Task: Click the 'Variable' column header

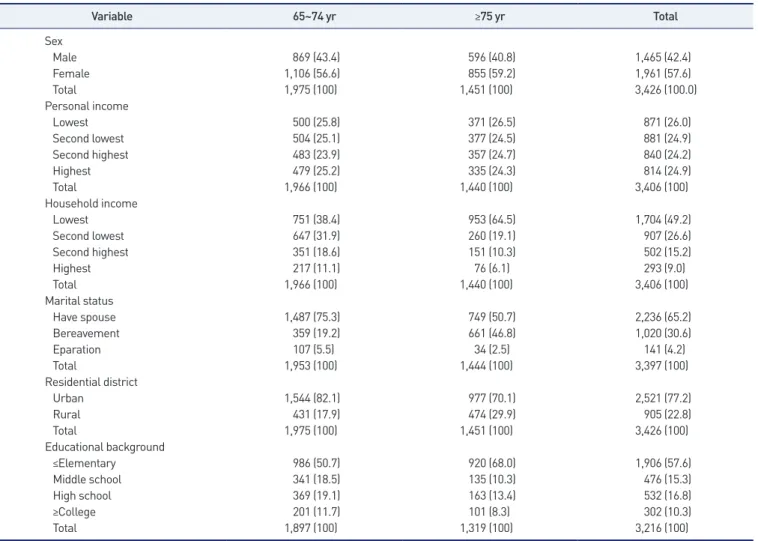Action: tap(112, 16)
